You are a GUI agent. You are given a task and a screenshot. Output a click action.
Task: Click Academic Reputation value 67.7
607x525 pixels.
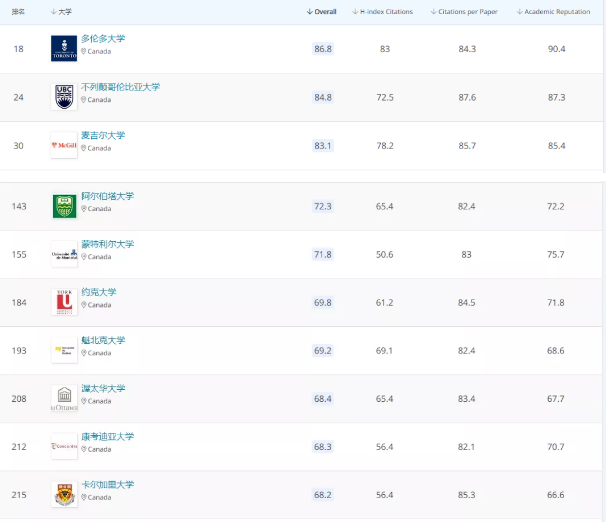[556, 398]
